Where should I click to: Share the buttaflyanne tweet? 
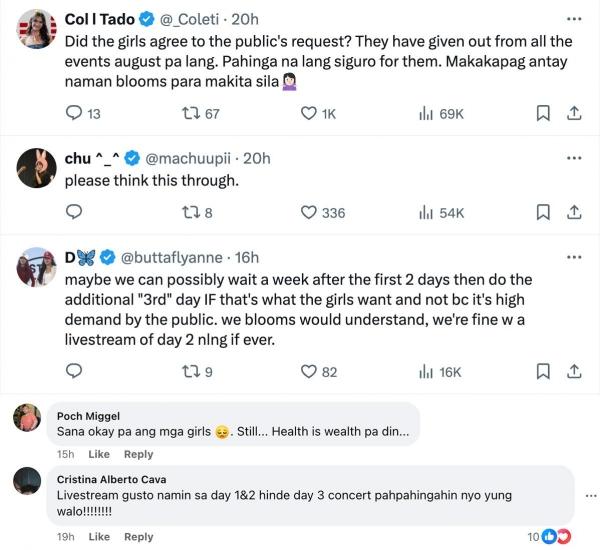click(575, 372)
